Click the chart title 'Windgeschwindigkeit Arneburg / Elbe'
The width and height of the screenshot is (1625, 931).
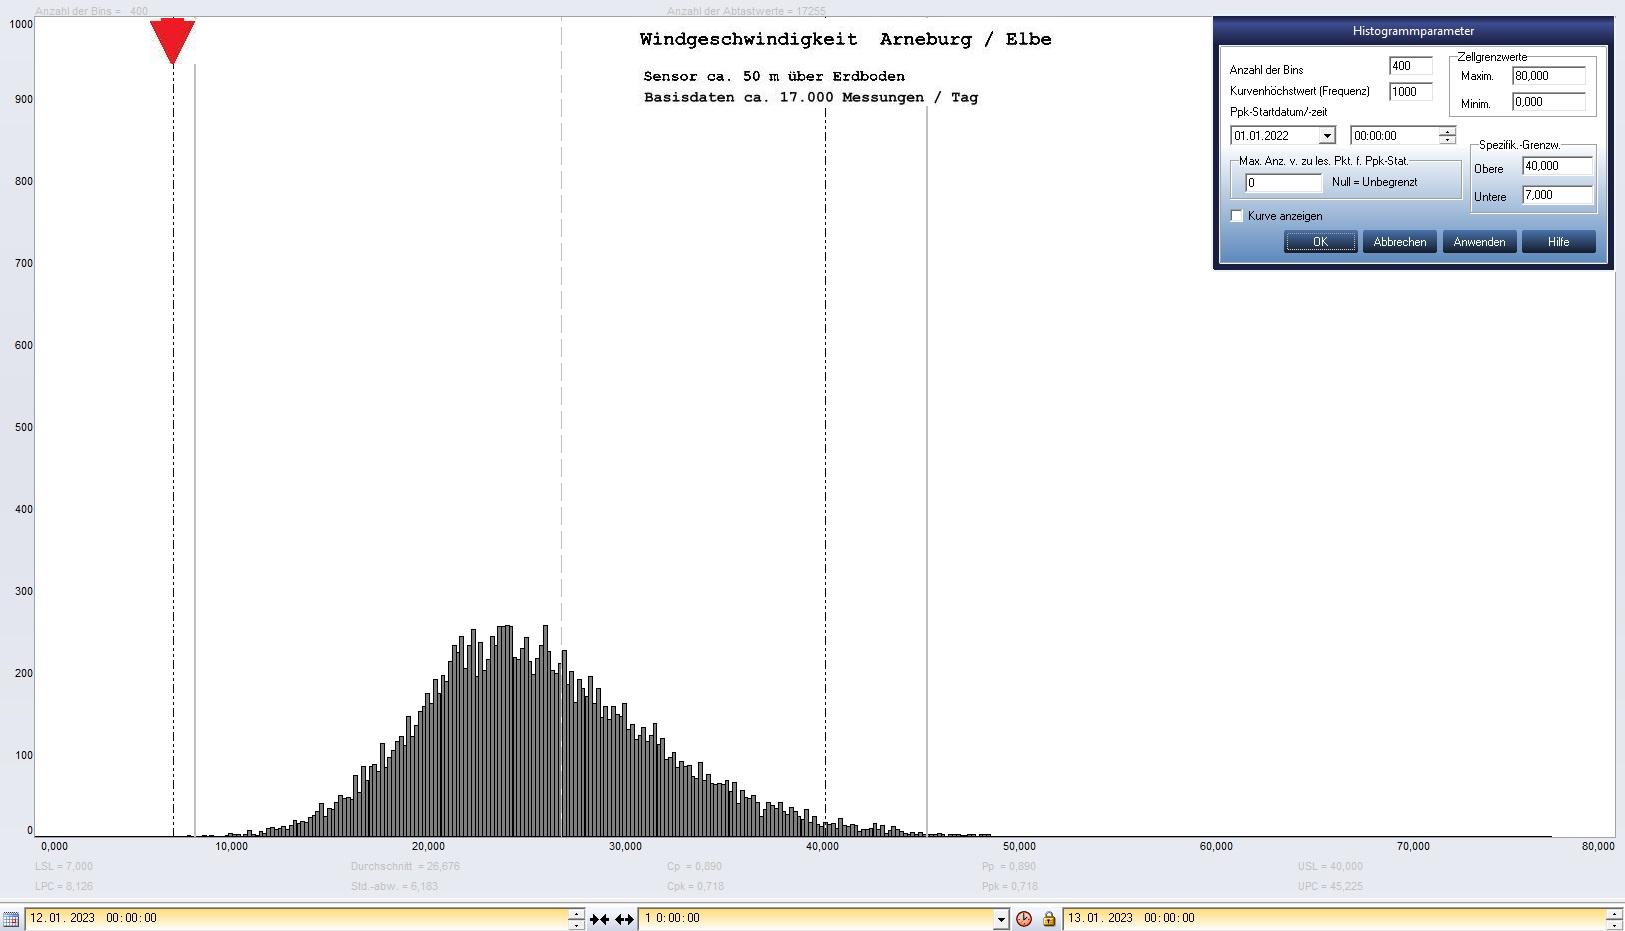[x=845, y=39]
